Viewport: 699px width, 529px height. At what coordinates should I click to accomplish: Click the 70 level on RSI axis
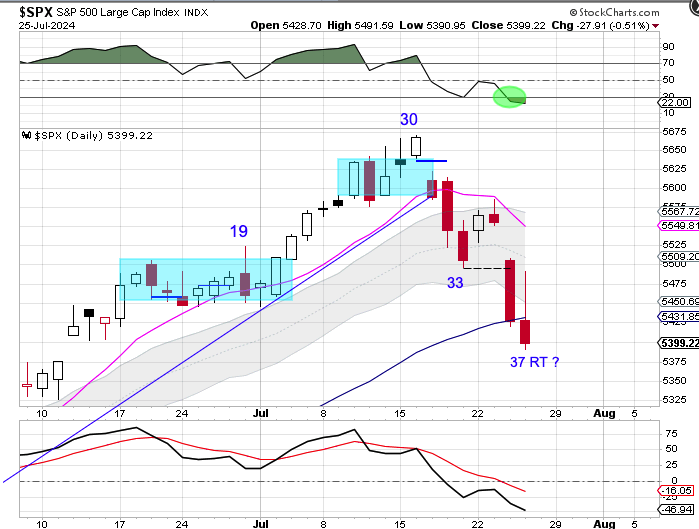pos(668,63)
